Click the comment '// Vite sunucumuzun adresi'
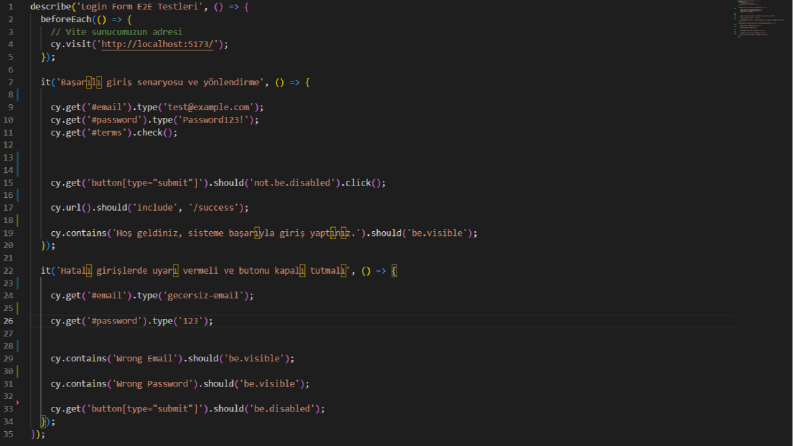Screen dimensions: 793x446 coord(116,32)
